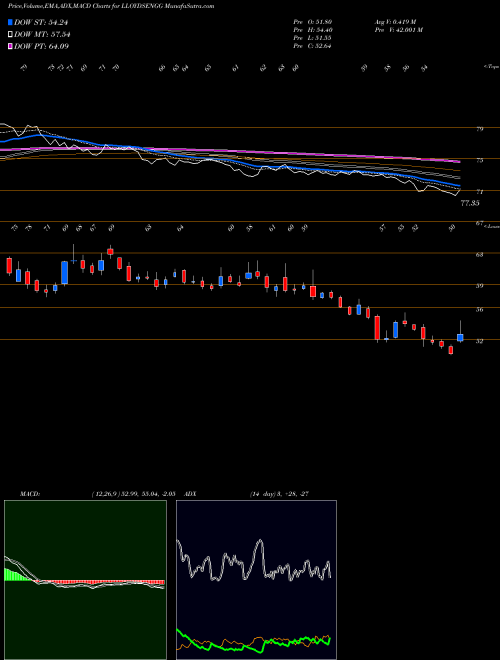Click the MACD values '(12,26,9) 52.99, 55.04, -2.05'
Viewport: 500px width, 660px height.
[136, 493]
